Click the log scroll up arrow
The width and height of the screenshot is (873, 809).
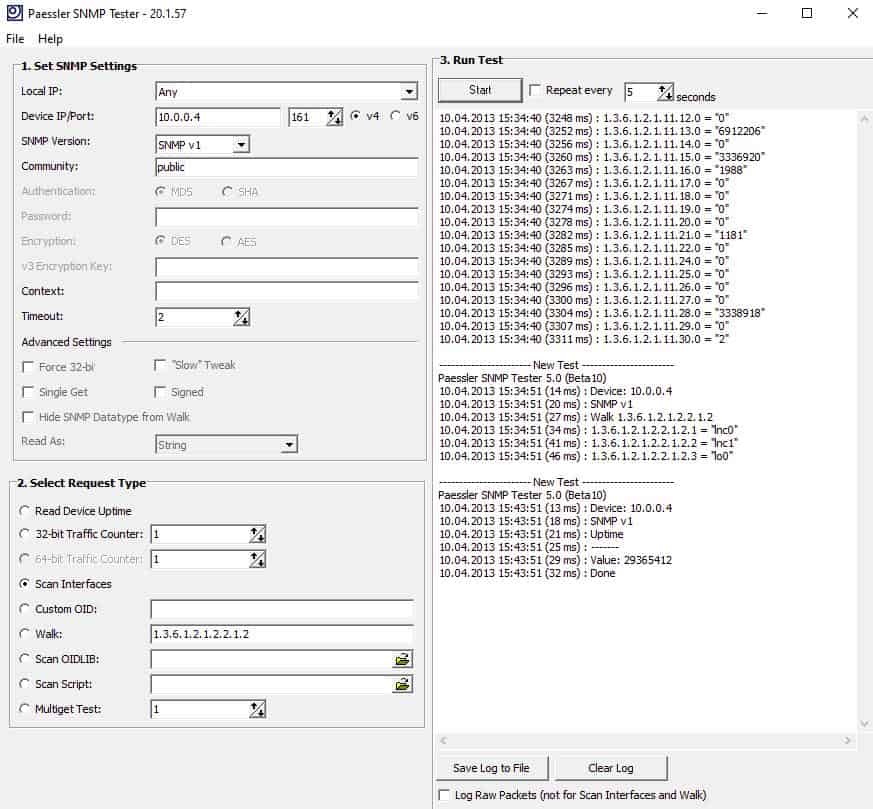coord(864,119)
